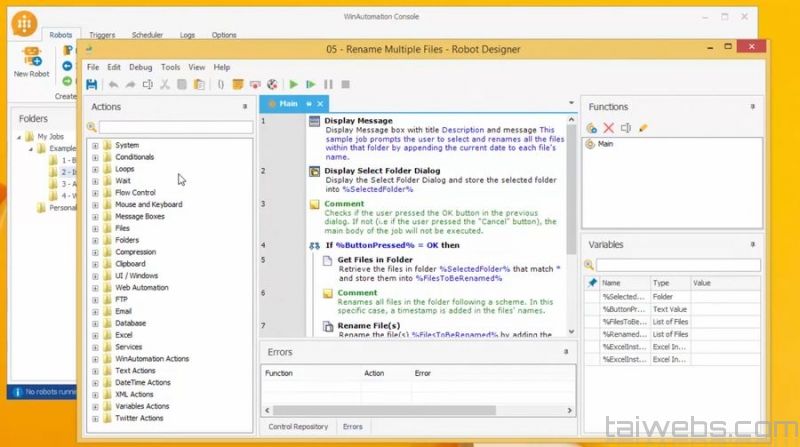Click the pencil edit icon in Functions panel
The height and width of the screenshot is (447, 800).
click(x=643, y=128)
